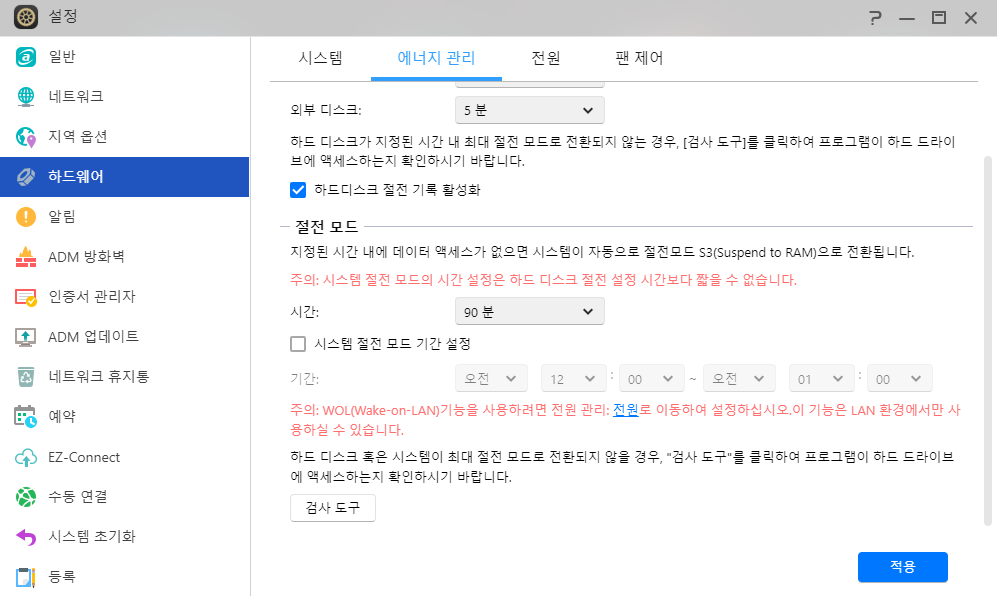This screenshot has height=596, width=997.
Task: Switch to the 시스템 tab
Action: pyautogui.click(x=320, y=58)
